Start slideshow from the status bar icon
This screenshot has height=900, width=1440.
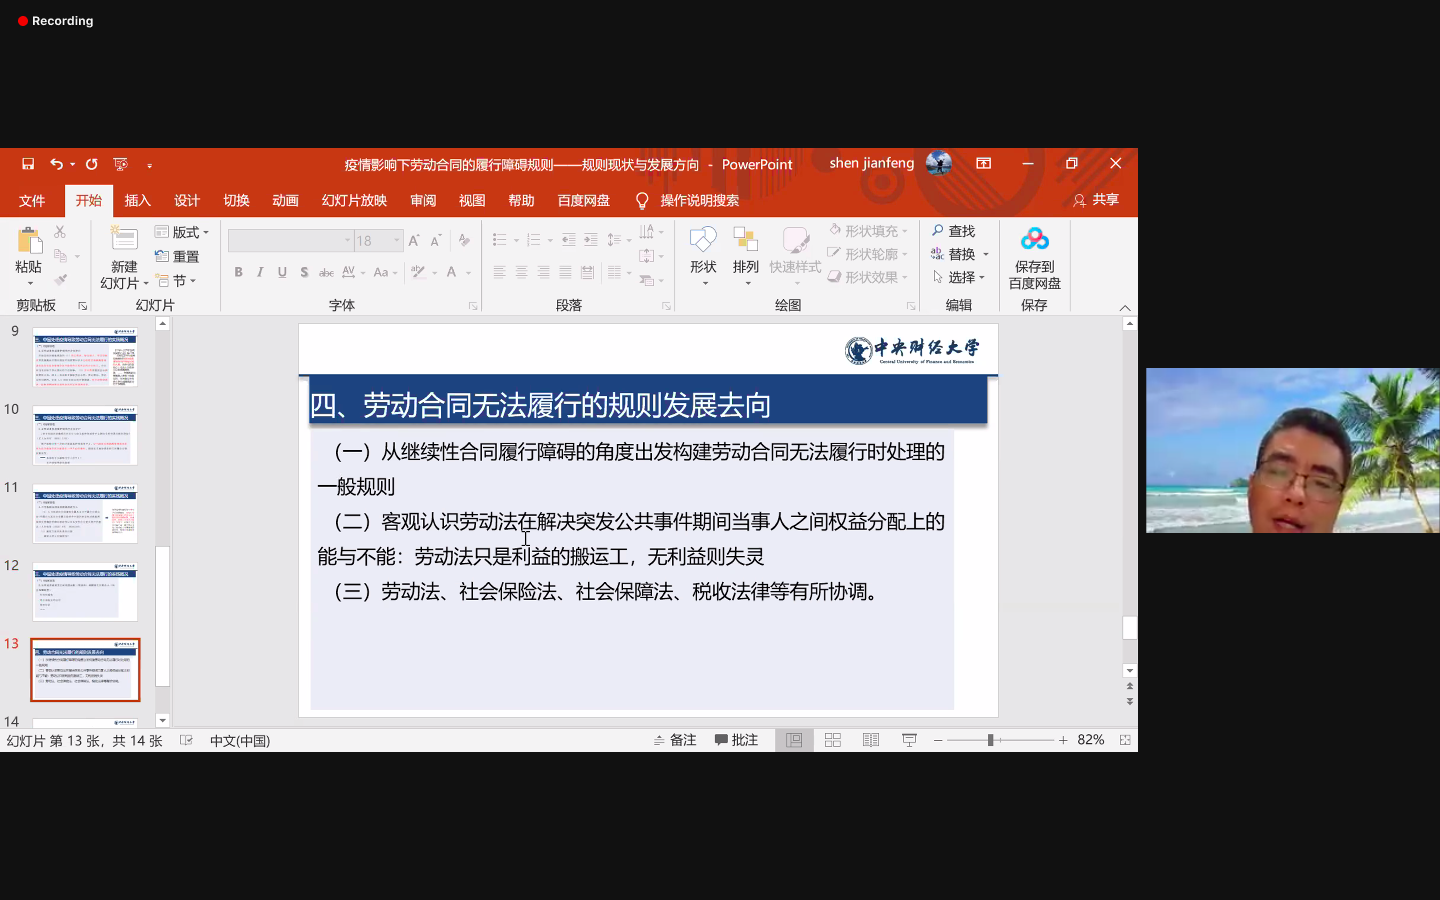click(909, 740)
